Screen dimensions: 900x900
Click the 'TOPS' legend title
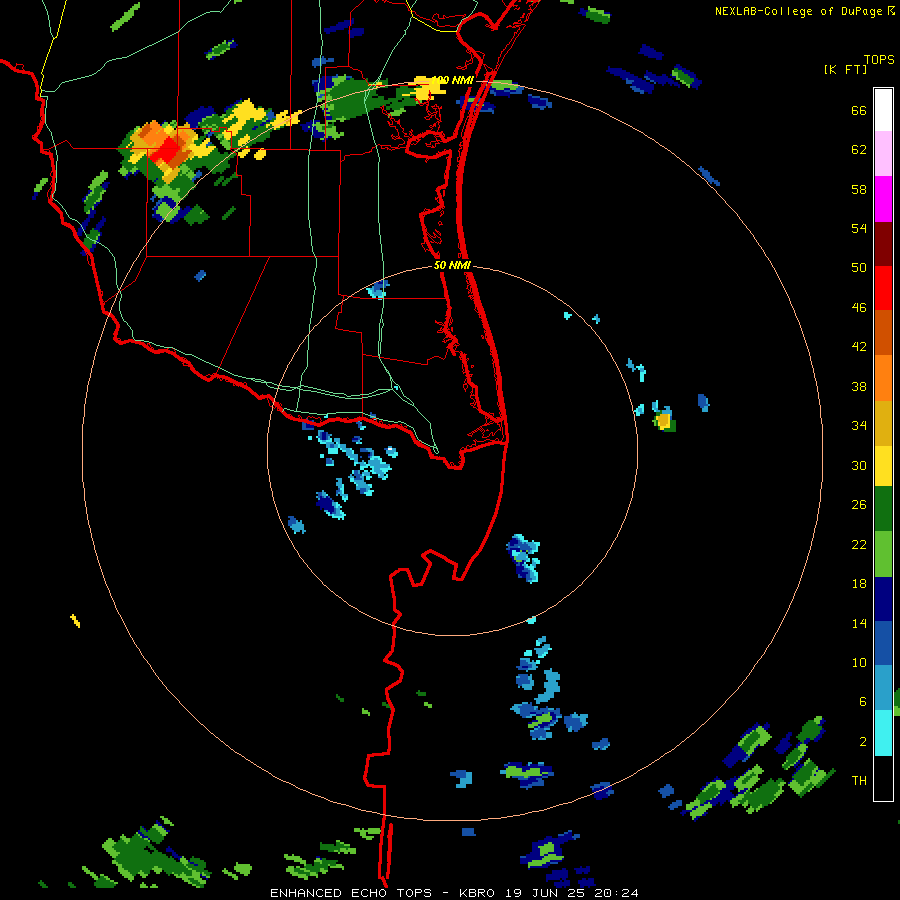pyautogui.click(x=879, y=60)
